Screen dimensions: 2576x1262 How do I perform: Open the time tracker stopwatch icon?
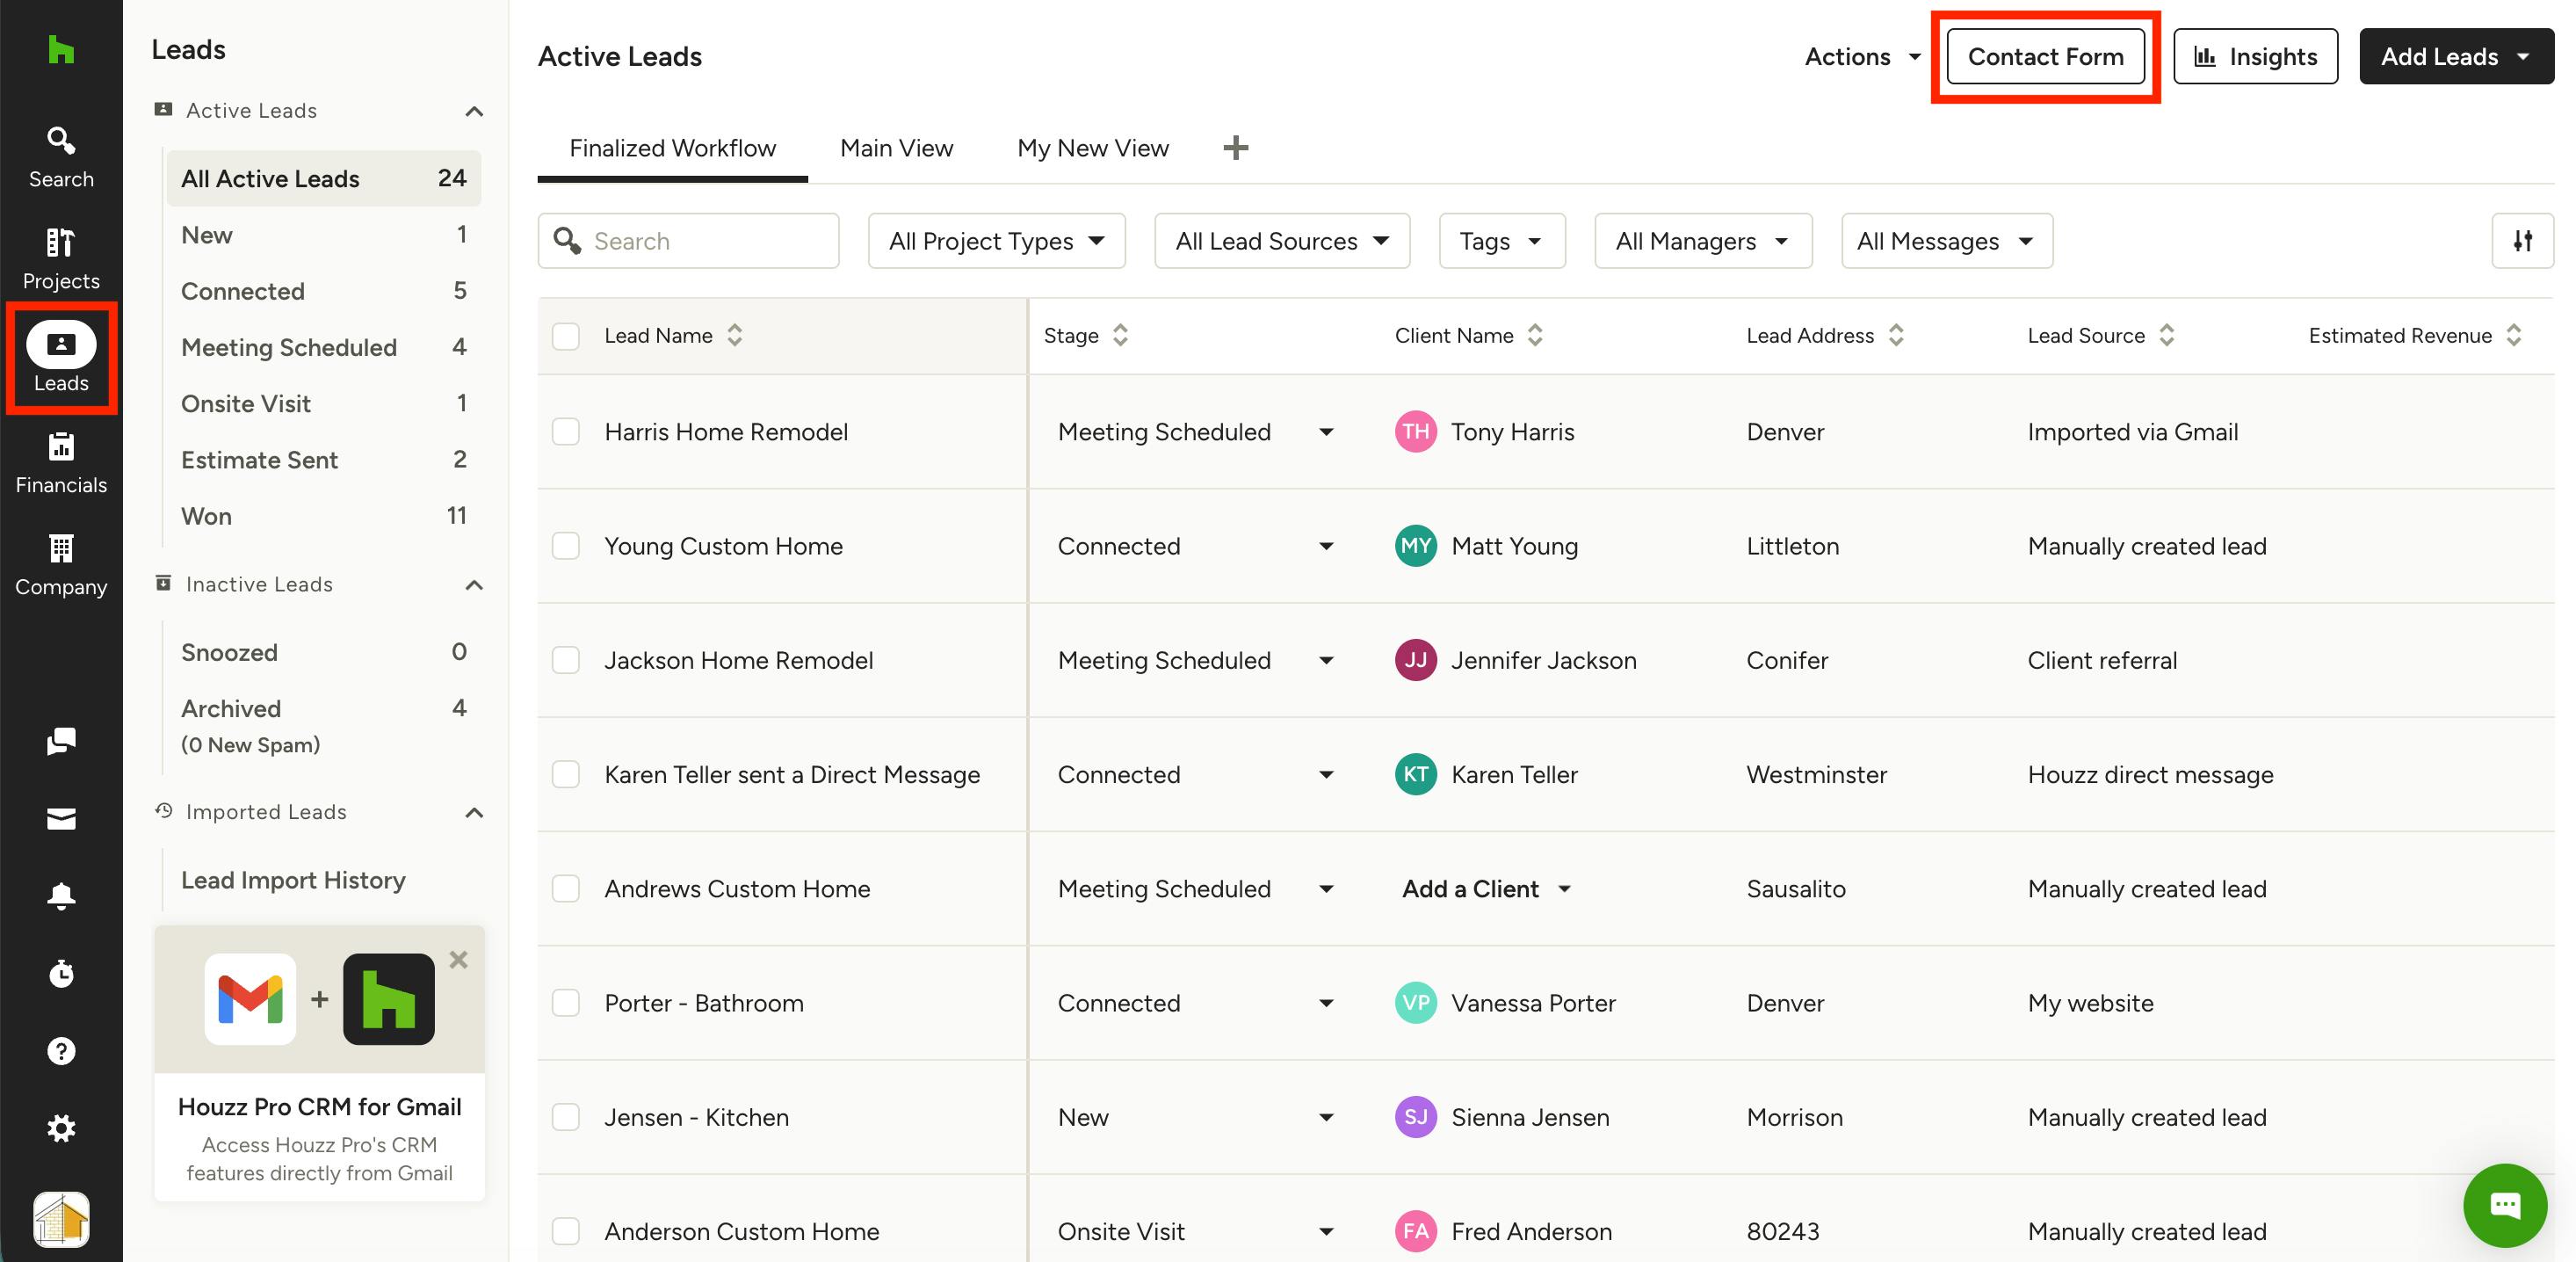(x=61, y=973)
